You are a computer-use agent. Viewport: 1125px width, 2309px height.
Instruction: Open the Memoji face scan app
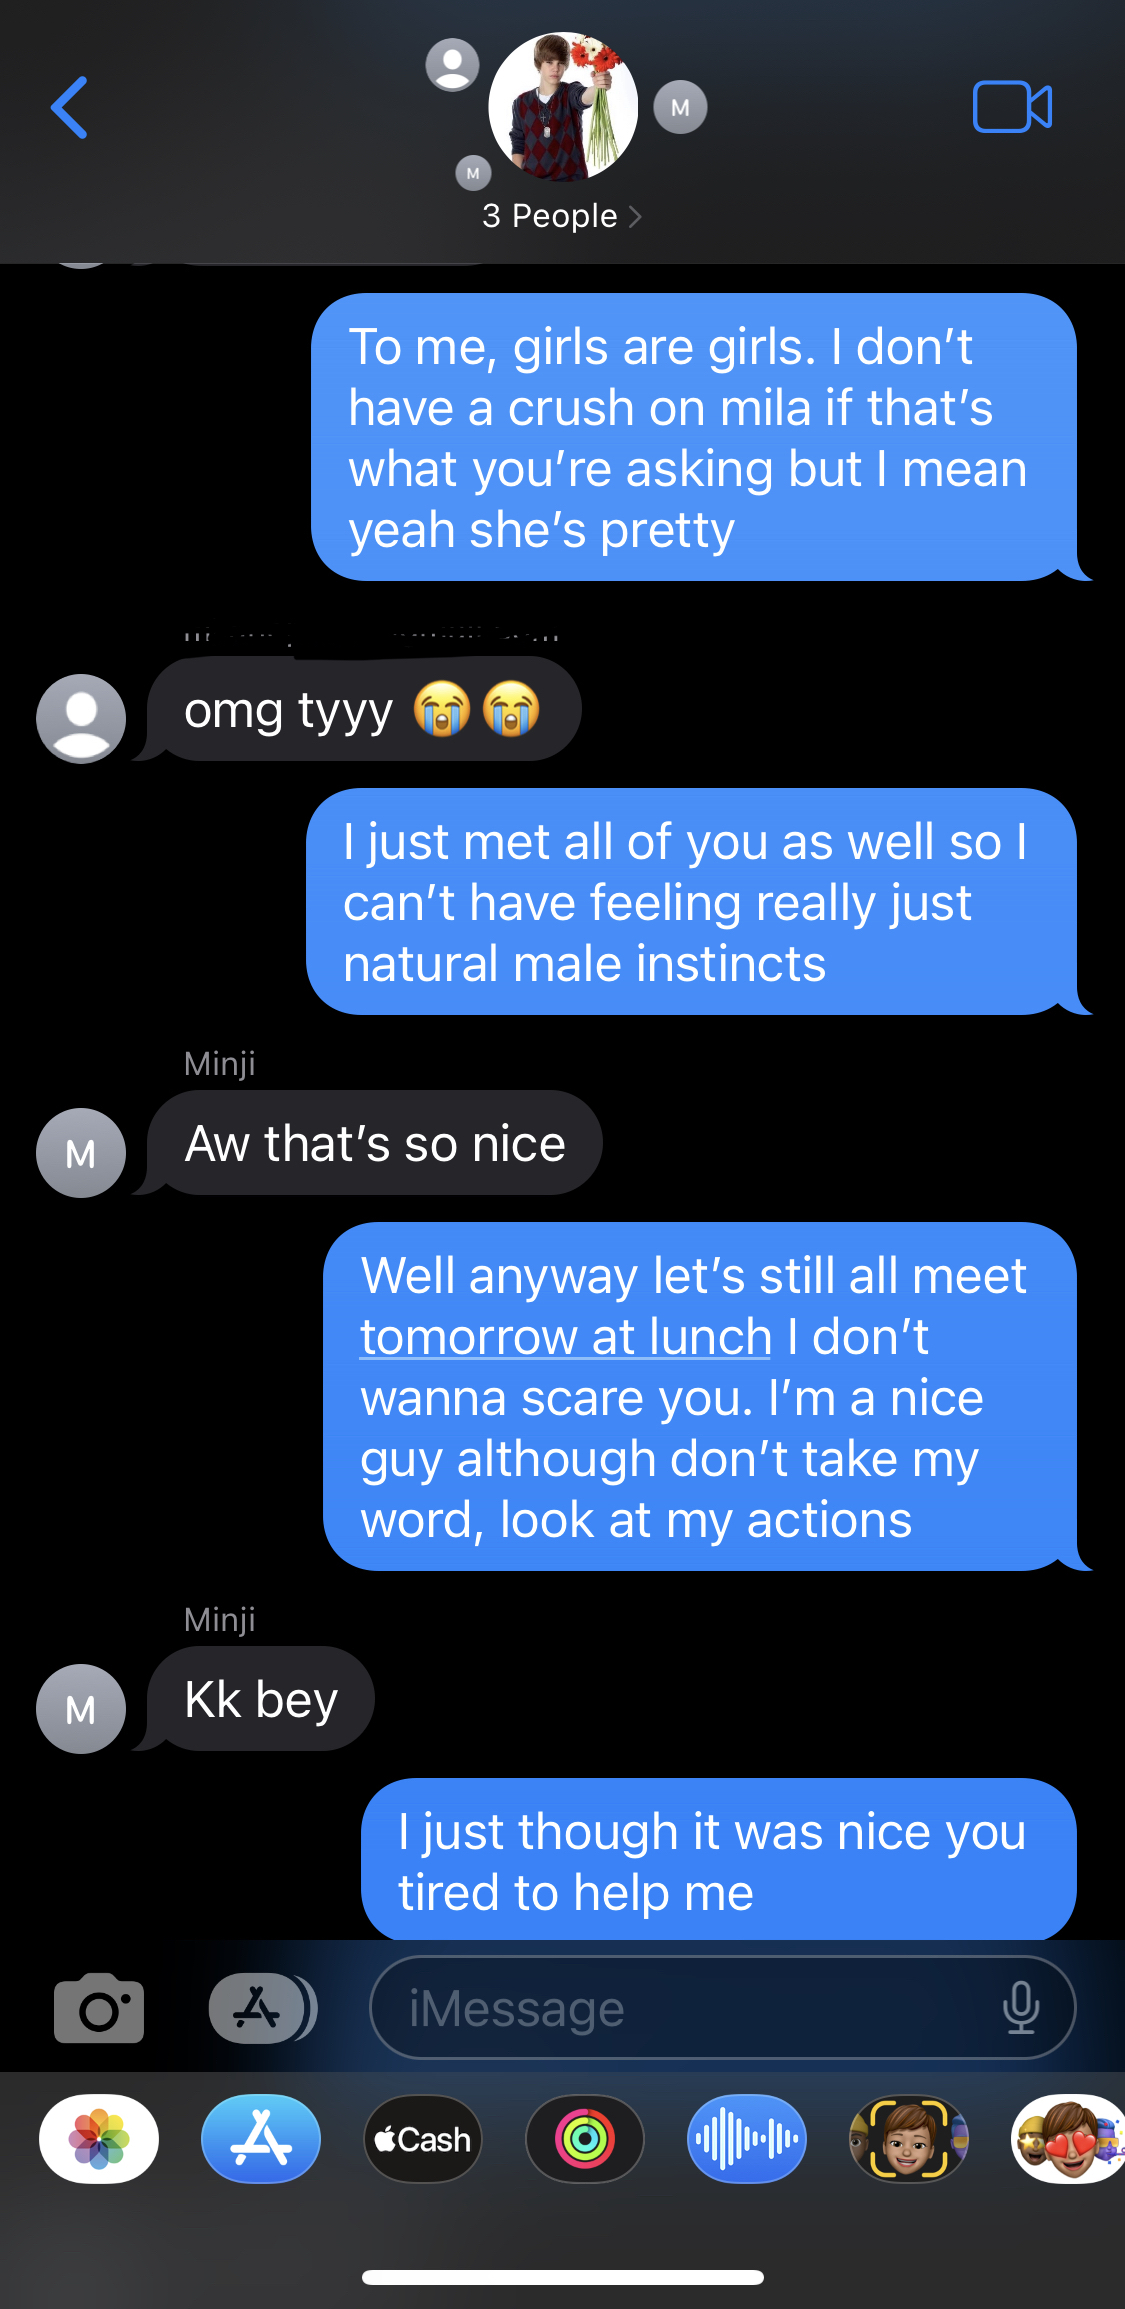pyautogui.click(x=909, y=2139)
